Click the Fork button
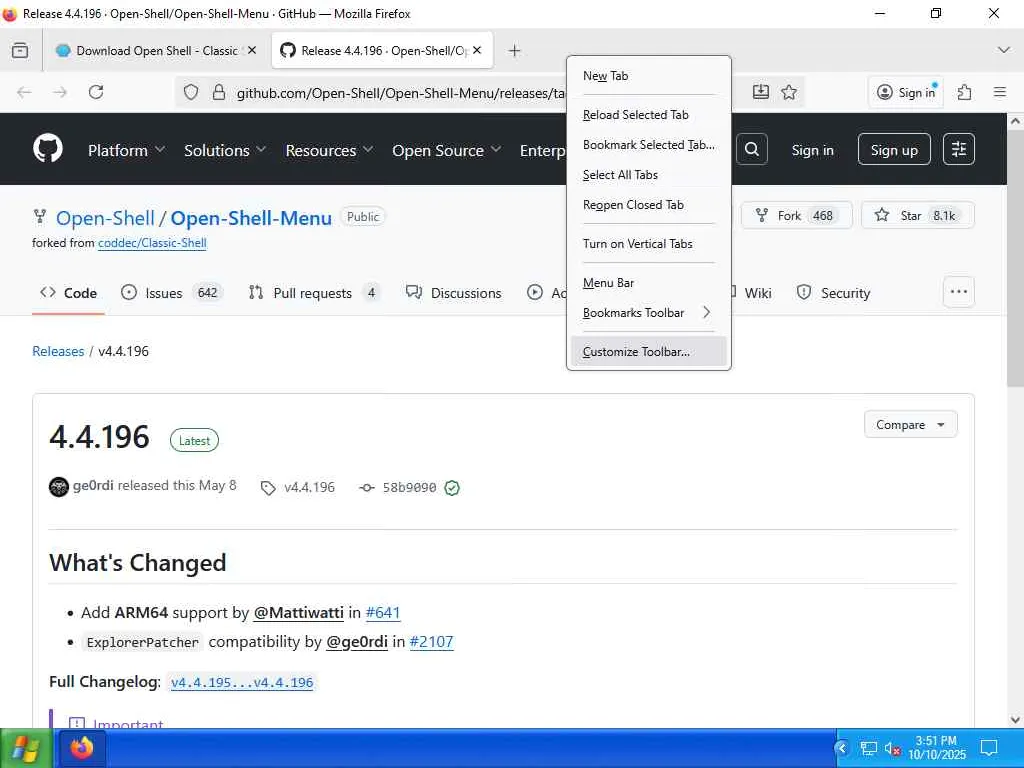Viewport: 1024px width, 768px height. (796, 216)
